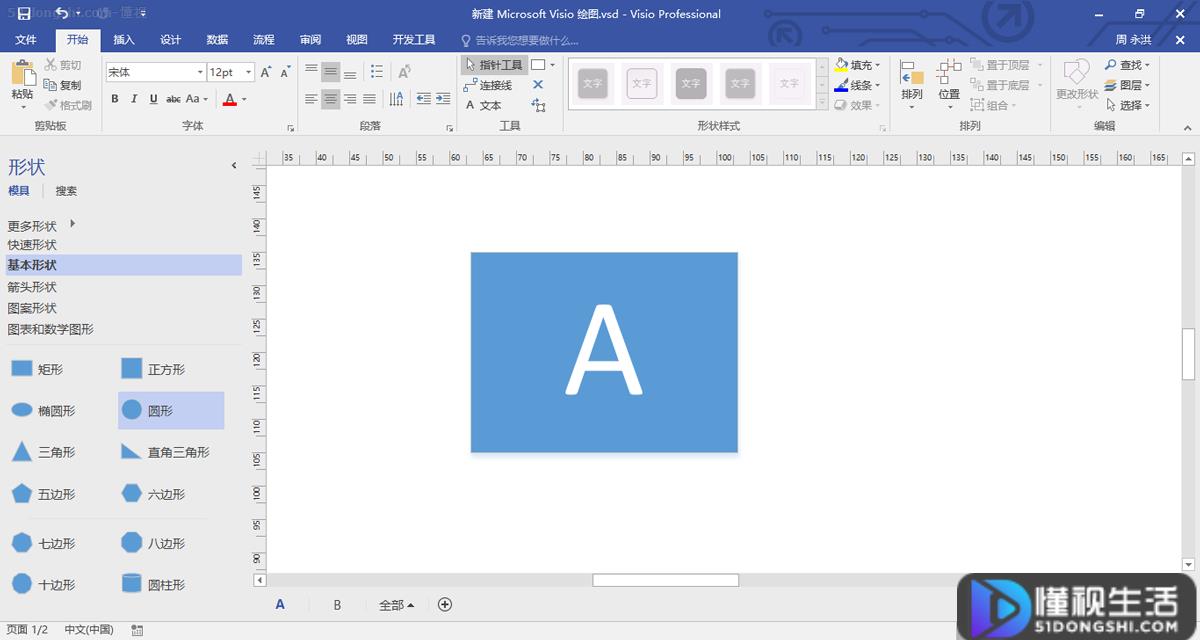
Task: Toggle Bold formatting
Action: 115,99
